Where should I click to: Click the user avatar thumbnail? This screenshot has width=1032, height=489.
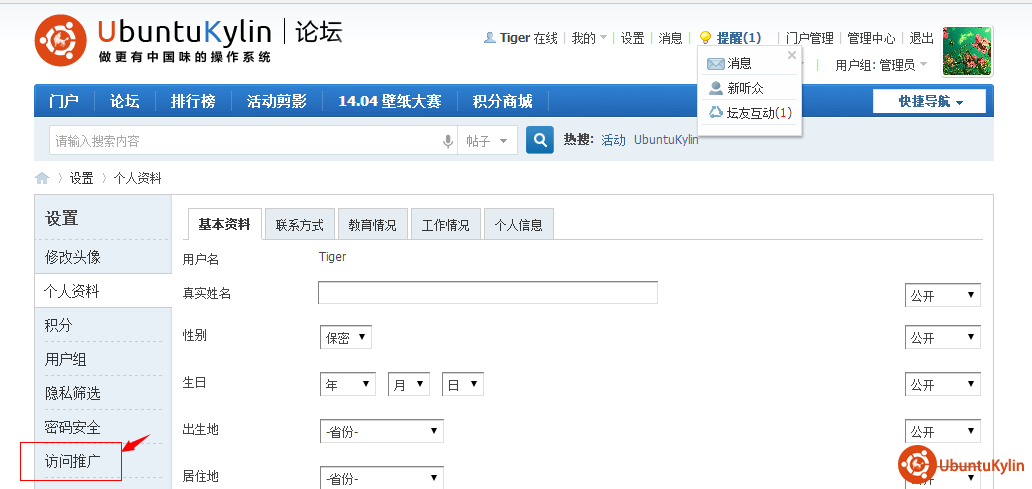click(x=967, y=51)
